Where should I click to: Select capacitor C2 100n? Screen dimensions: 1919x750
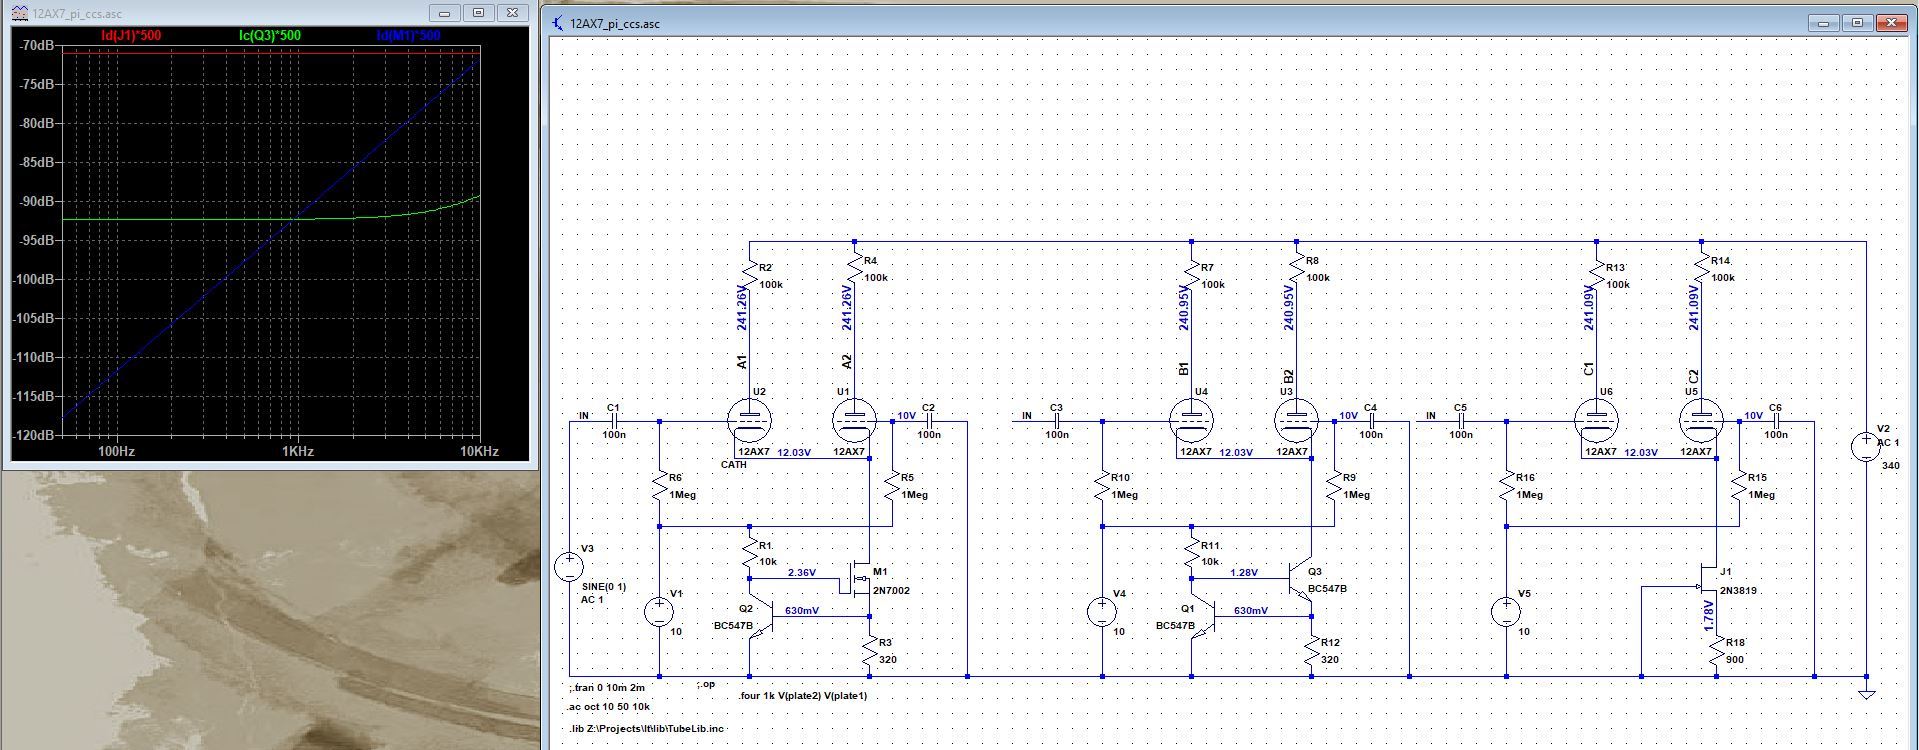(x=928, y=421)
